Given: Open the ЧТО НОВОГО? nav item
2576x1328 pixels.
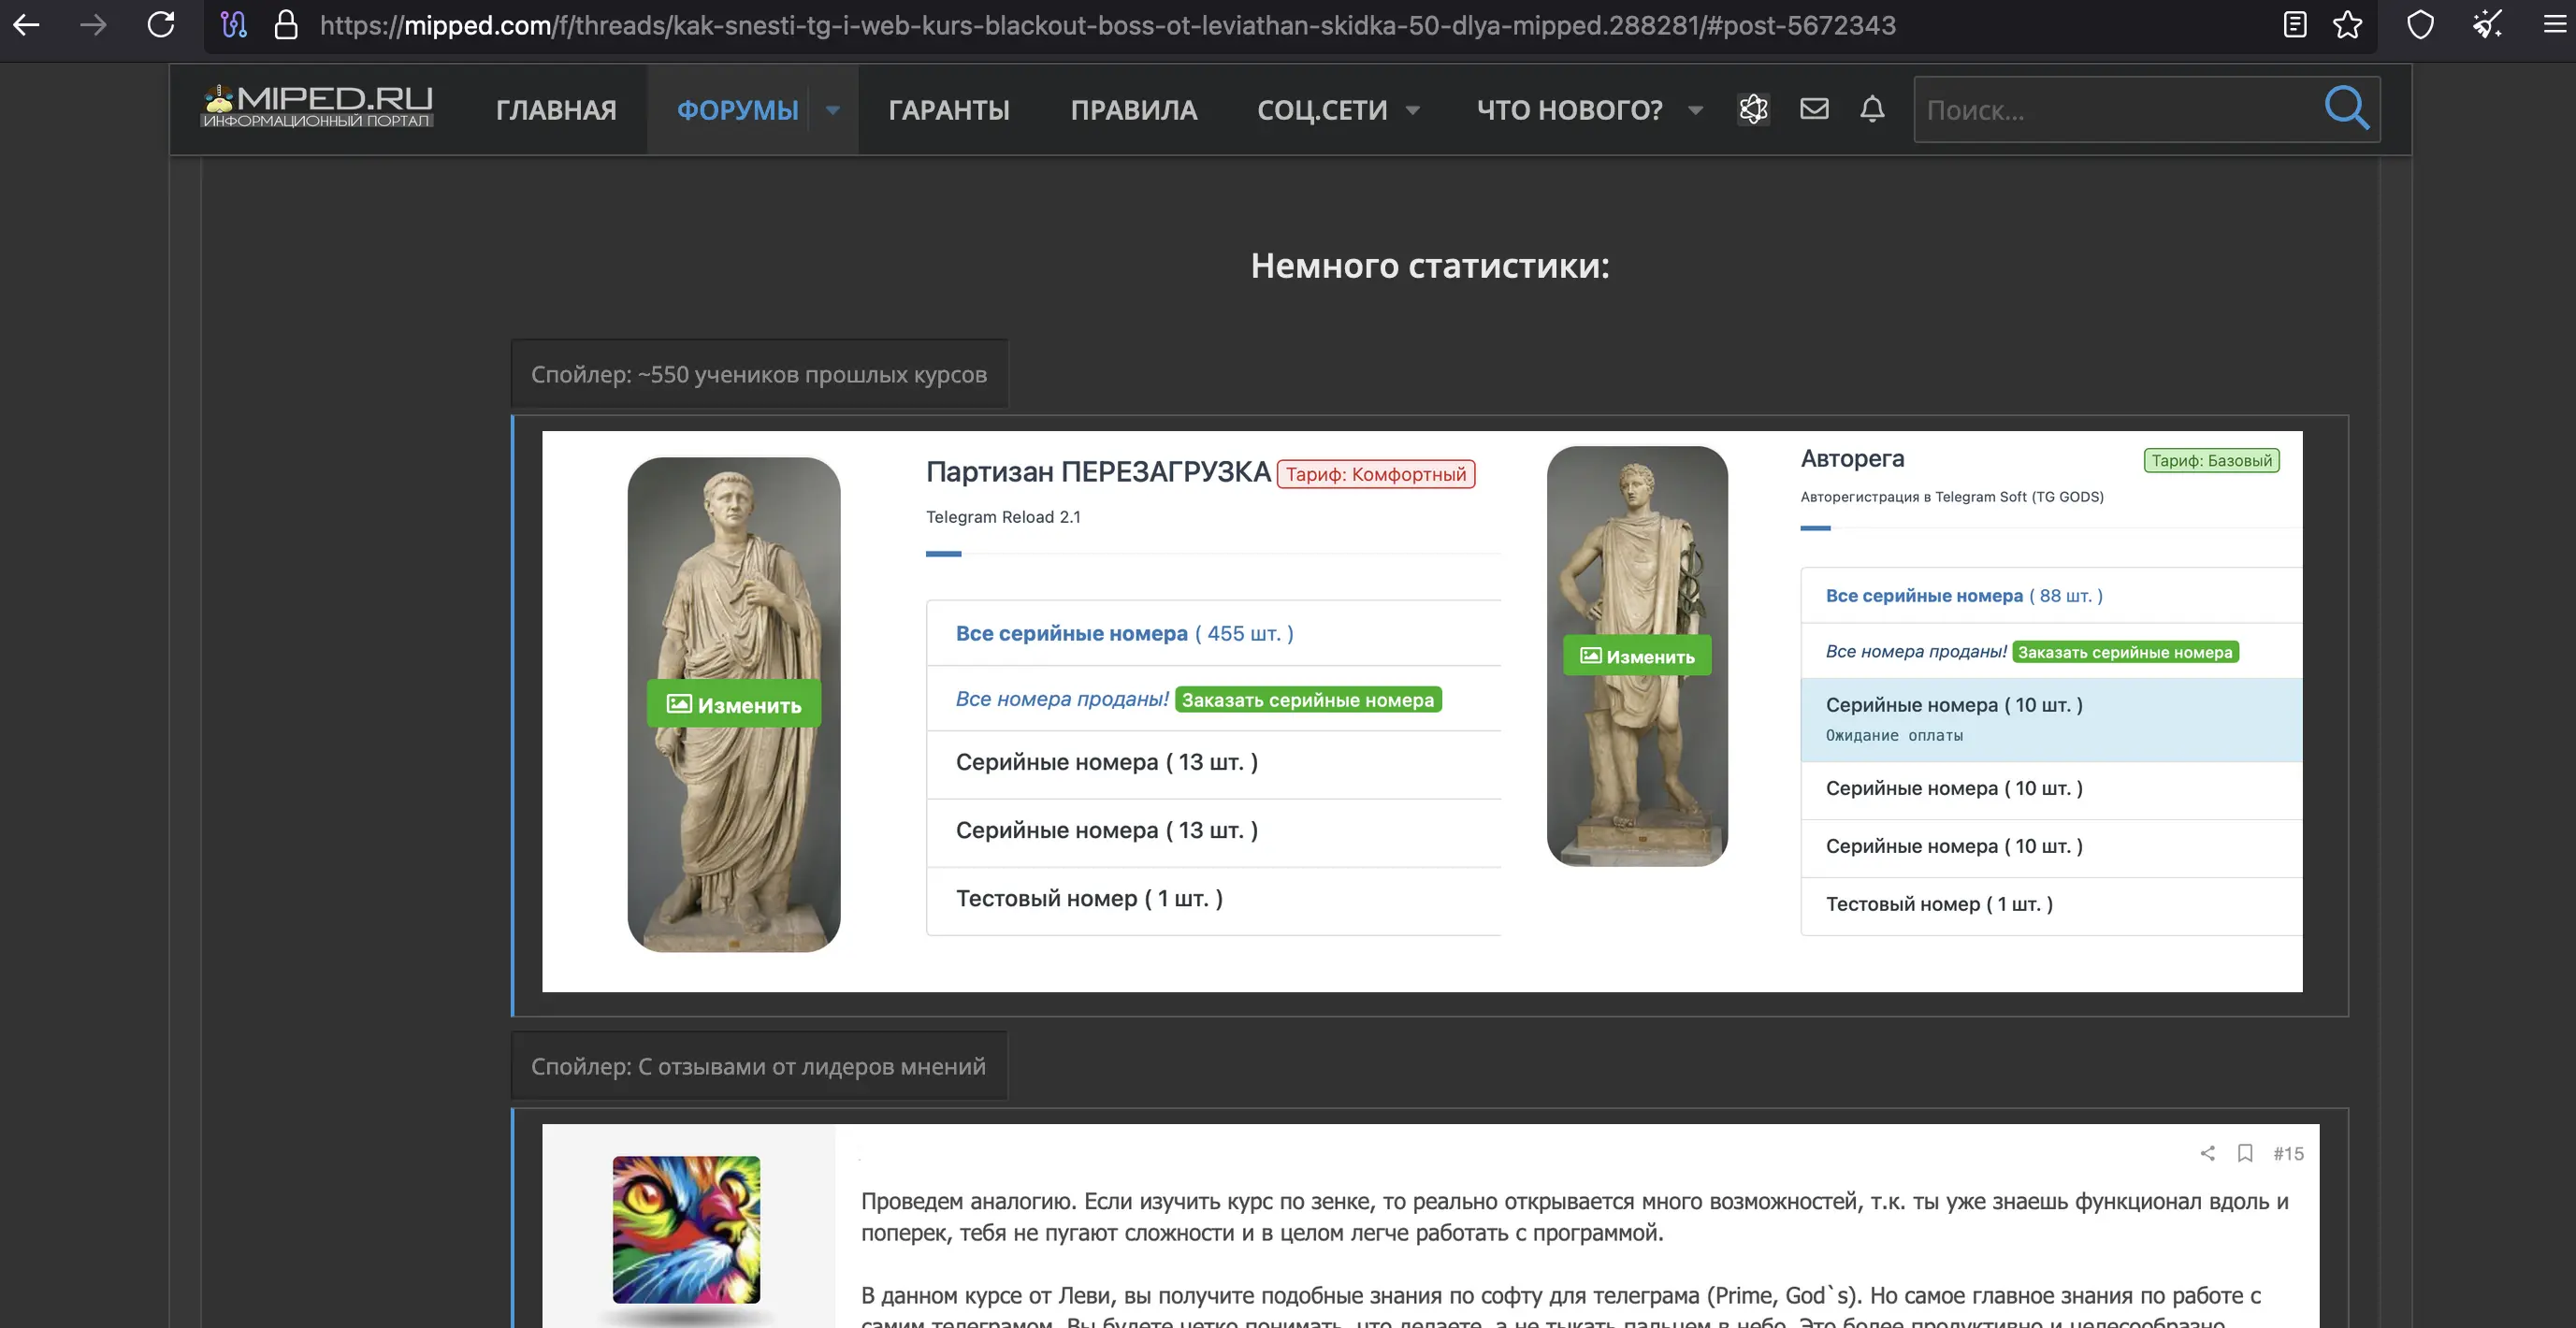Looking at the screenshot, I should 1570,110.
